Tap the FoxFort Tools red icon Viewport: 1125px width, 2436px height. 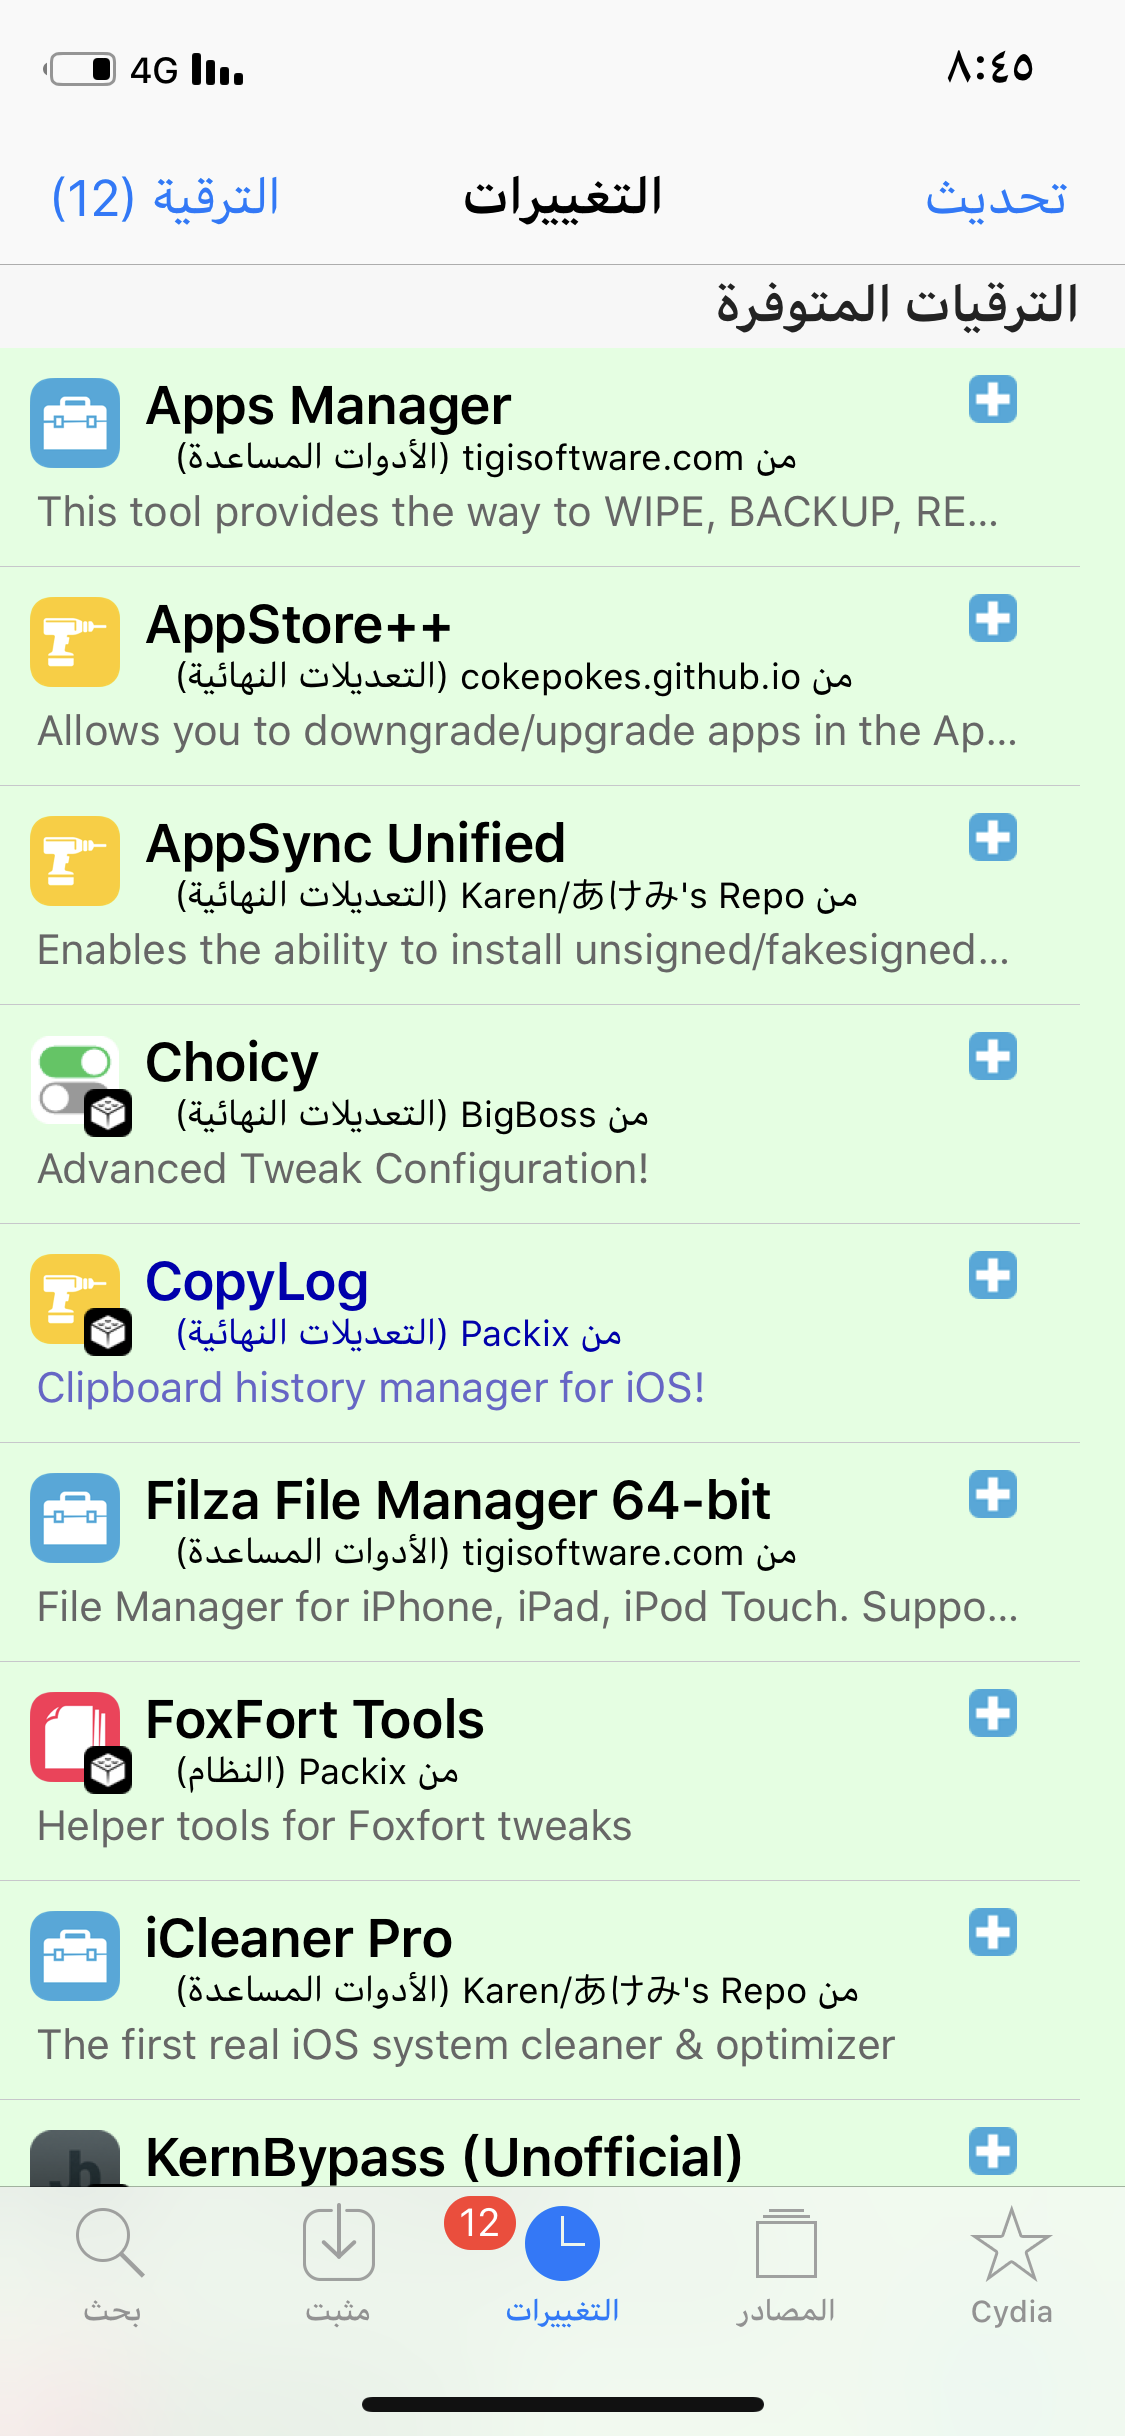(x=75, y=1737)
